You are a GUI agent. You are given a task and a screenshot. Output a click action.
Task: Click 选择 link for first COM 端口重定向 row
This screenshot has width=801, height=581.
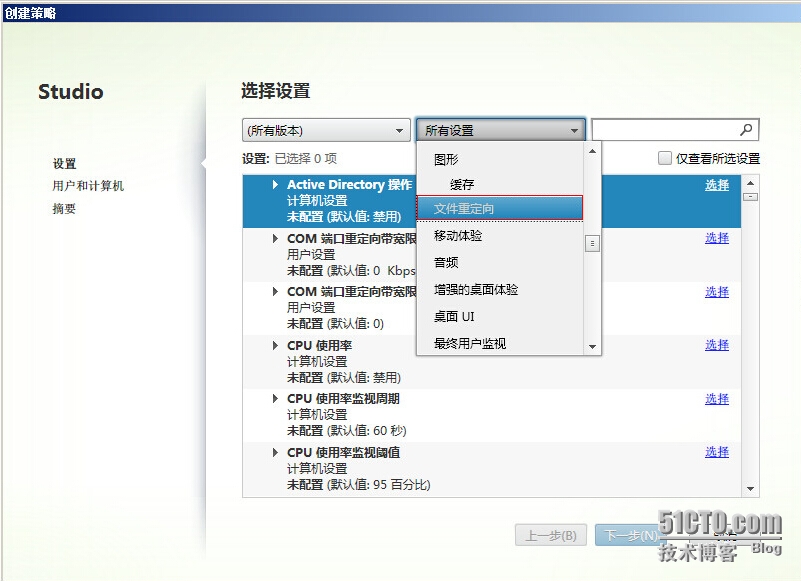tap(717, 238)
